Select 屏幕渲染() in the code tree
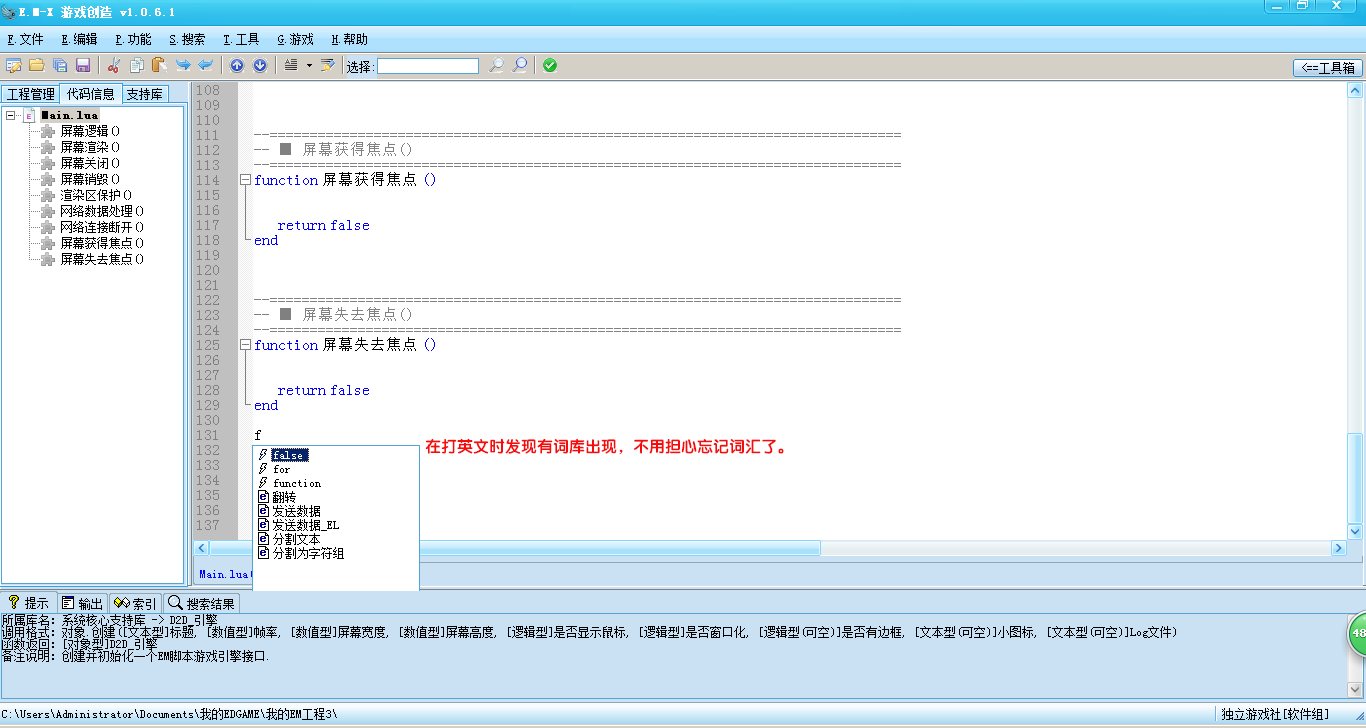Viewport: 1366px width, 728px height. [90, 147]
